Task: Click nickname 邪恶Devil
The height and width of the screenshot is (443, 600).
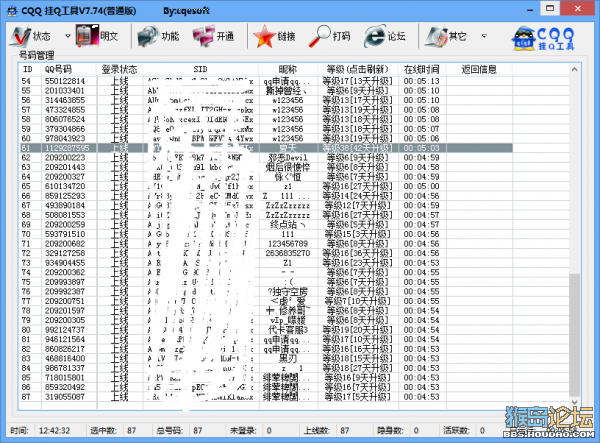Action: pyautogui.click(x=288, y=158)
